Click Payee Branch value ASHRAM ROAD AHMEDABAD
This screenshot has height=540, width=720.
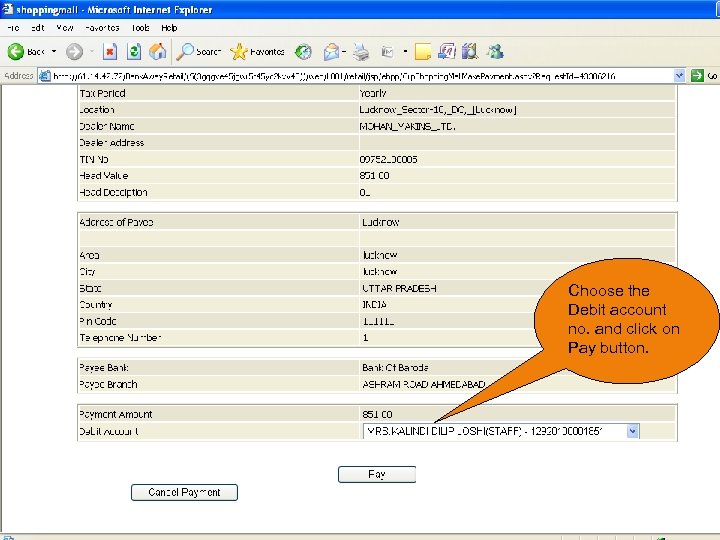pos(423,384)
